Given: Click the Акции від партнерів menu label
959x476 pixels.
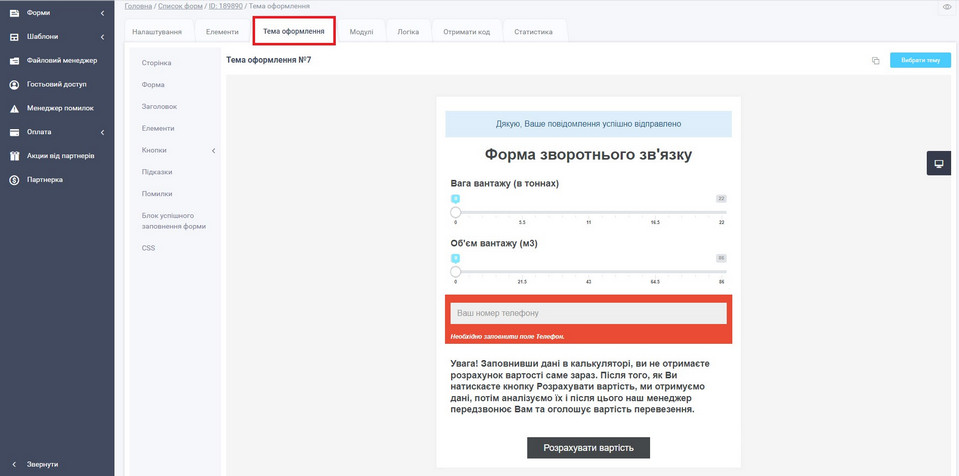Looking at the screenshot, I should tap(61, 156).
